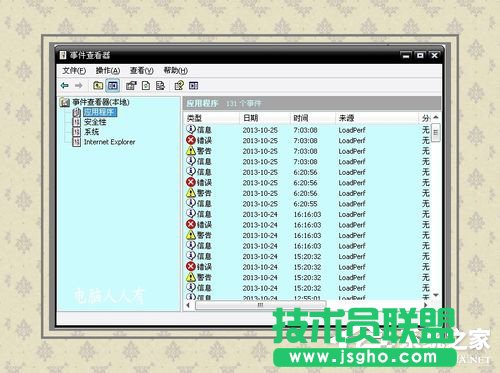This screenshot has height=373, width=500.
Task: Click the log icon beside 安全性
Action: coord(77,122)
